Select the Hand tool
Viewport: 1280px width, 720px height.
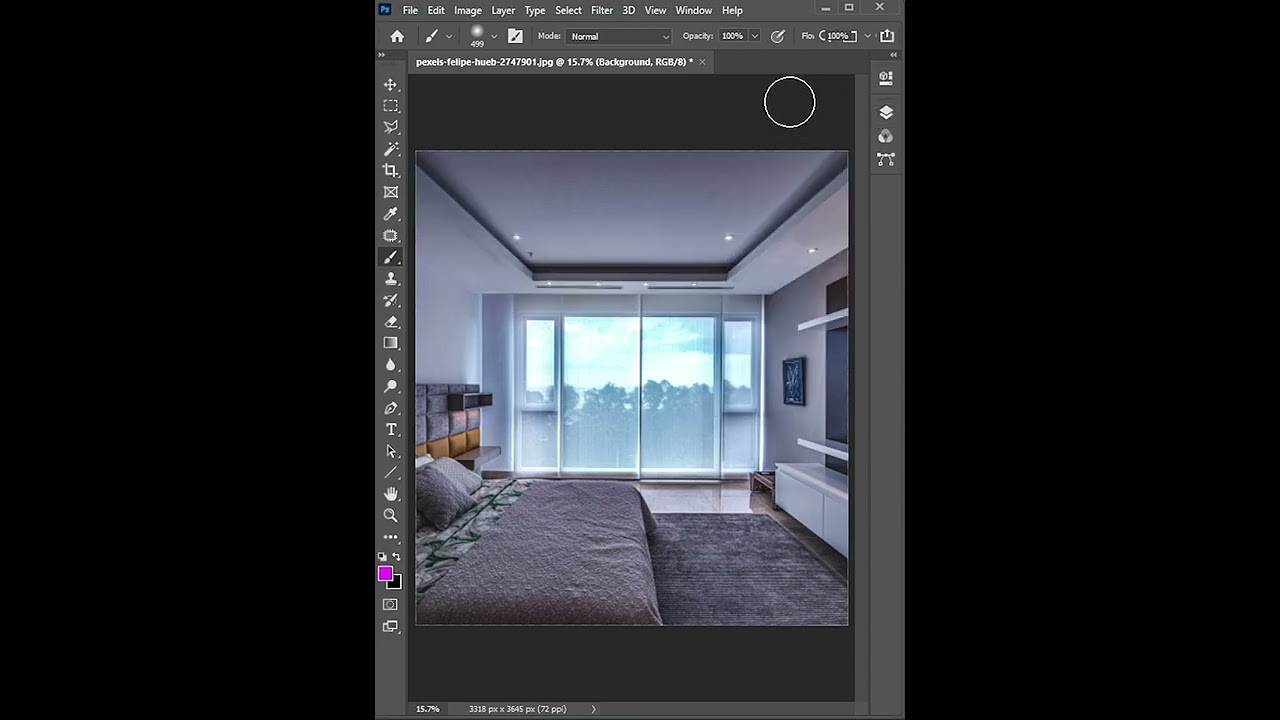[x=391, y=494]
